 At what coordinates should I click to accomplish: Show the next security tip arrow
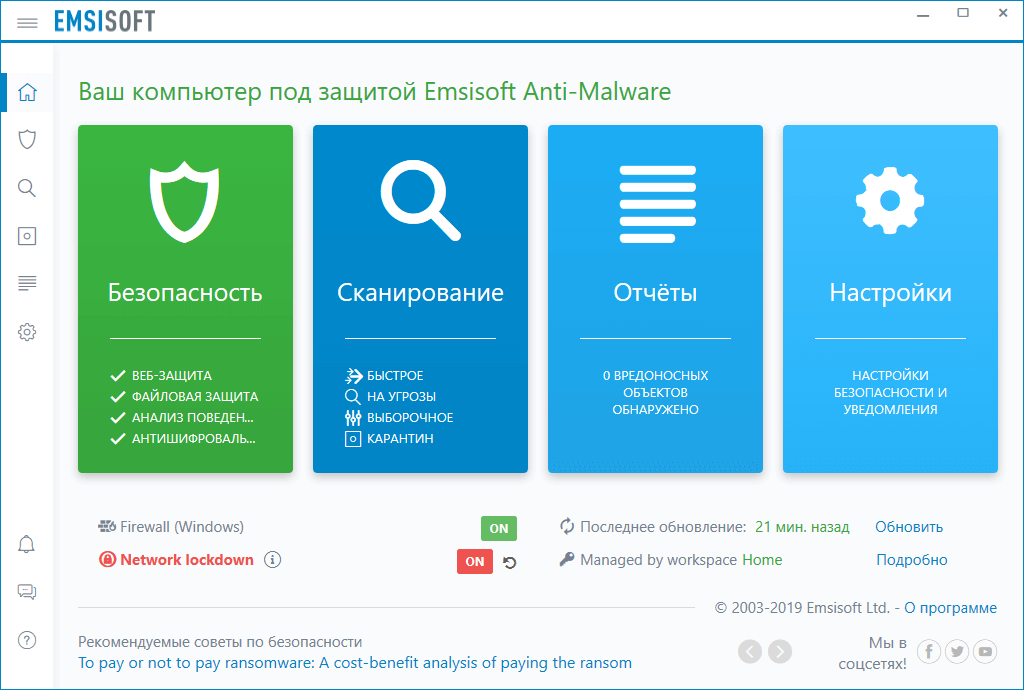tap(779, 652)
